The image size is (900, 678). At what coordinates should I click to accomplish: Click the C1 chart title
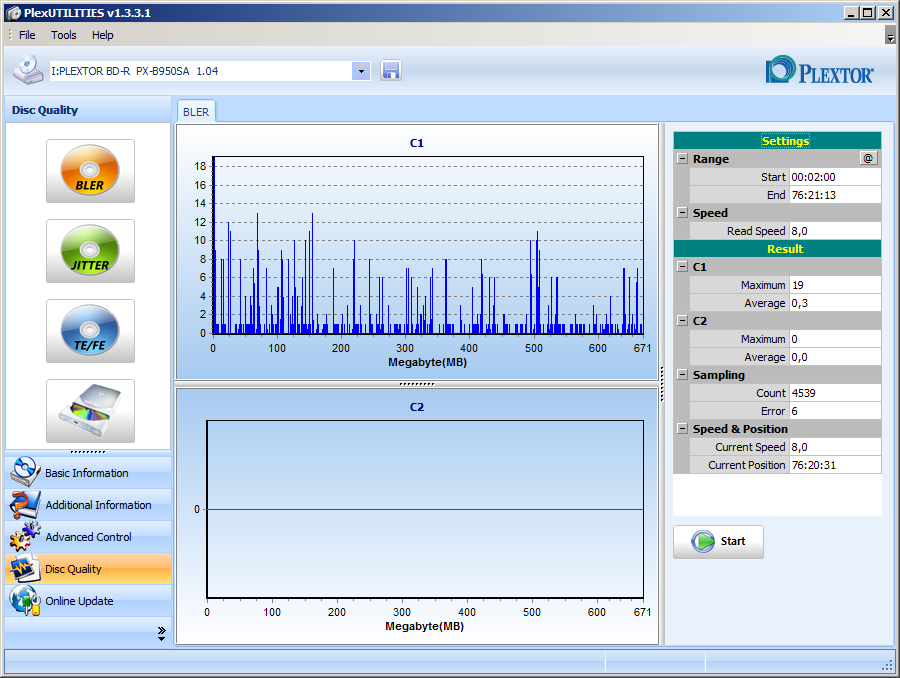(x=417, y=143)
